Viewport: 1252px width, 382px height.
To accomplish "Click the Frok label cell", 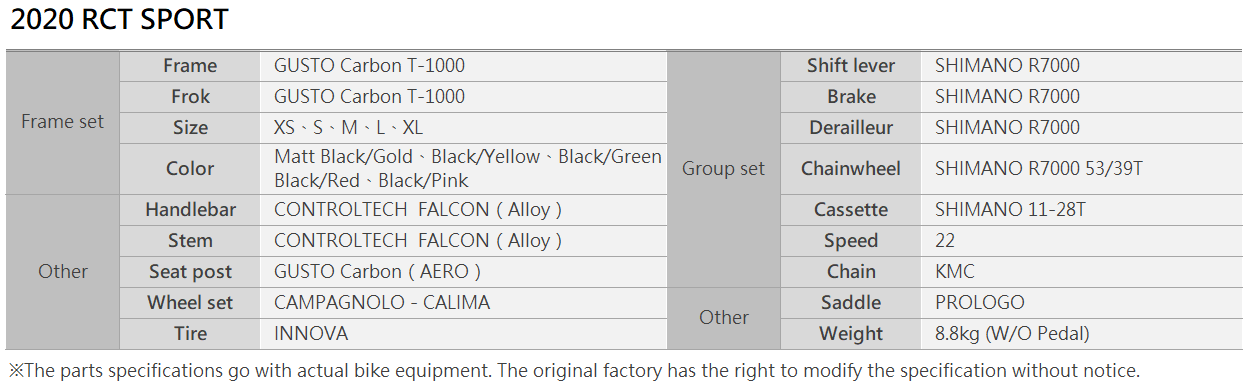I will pyautogui.click(x=189, y=97).
